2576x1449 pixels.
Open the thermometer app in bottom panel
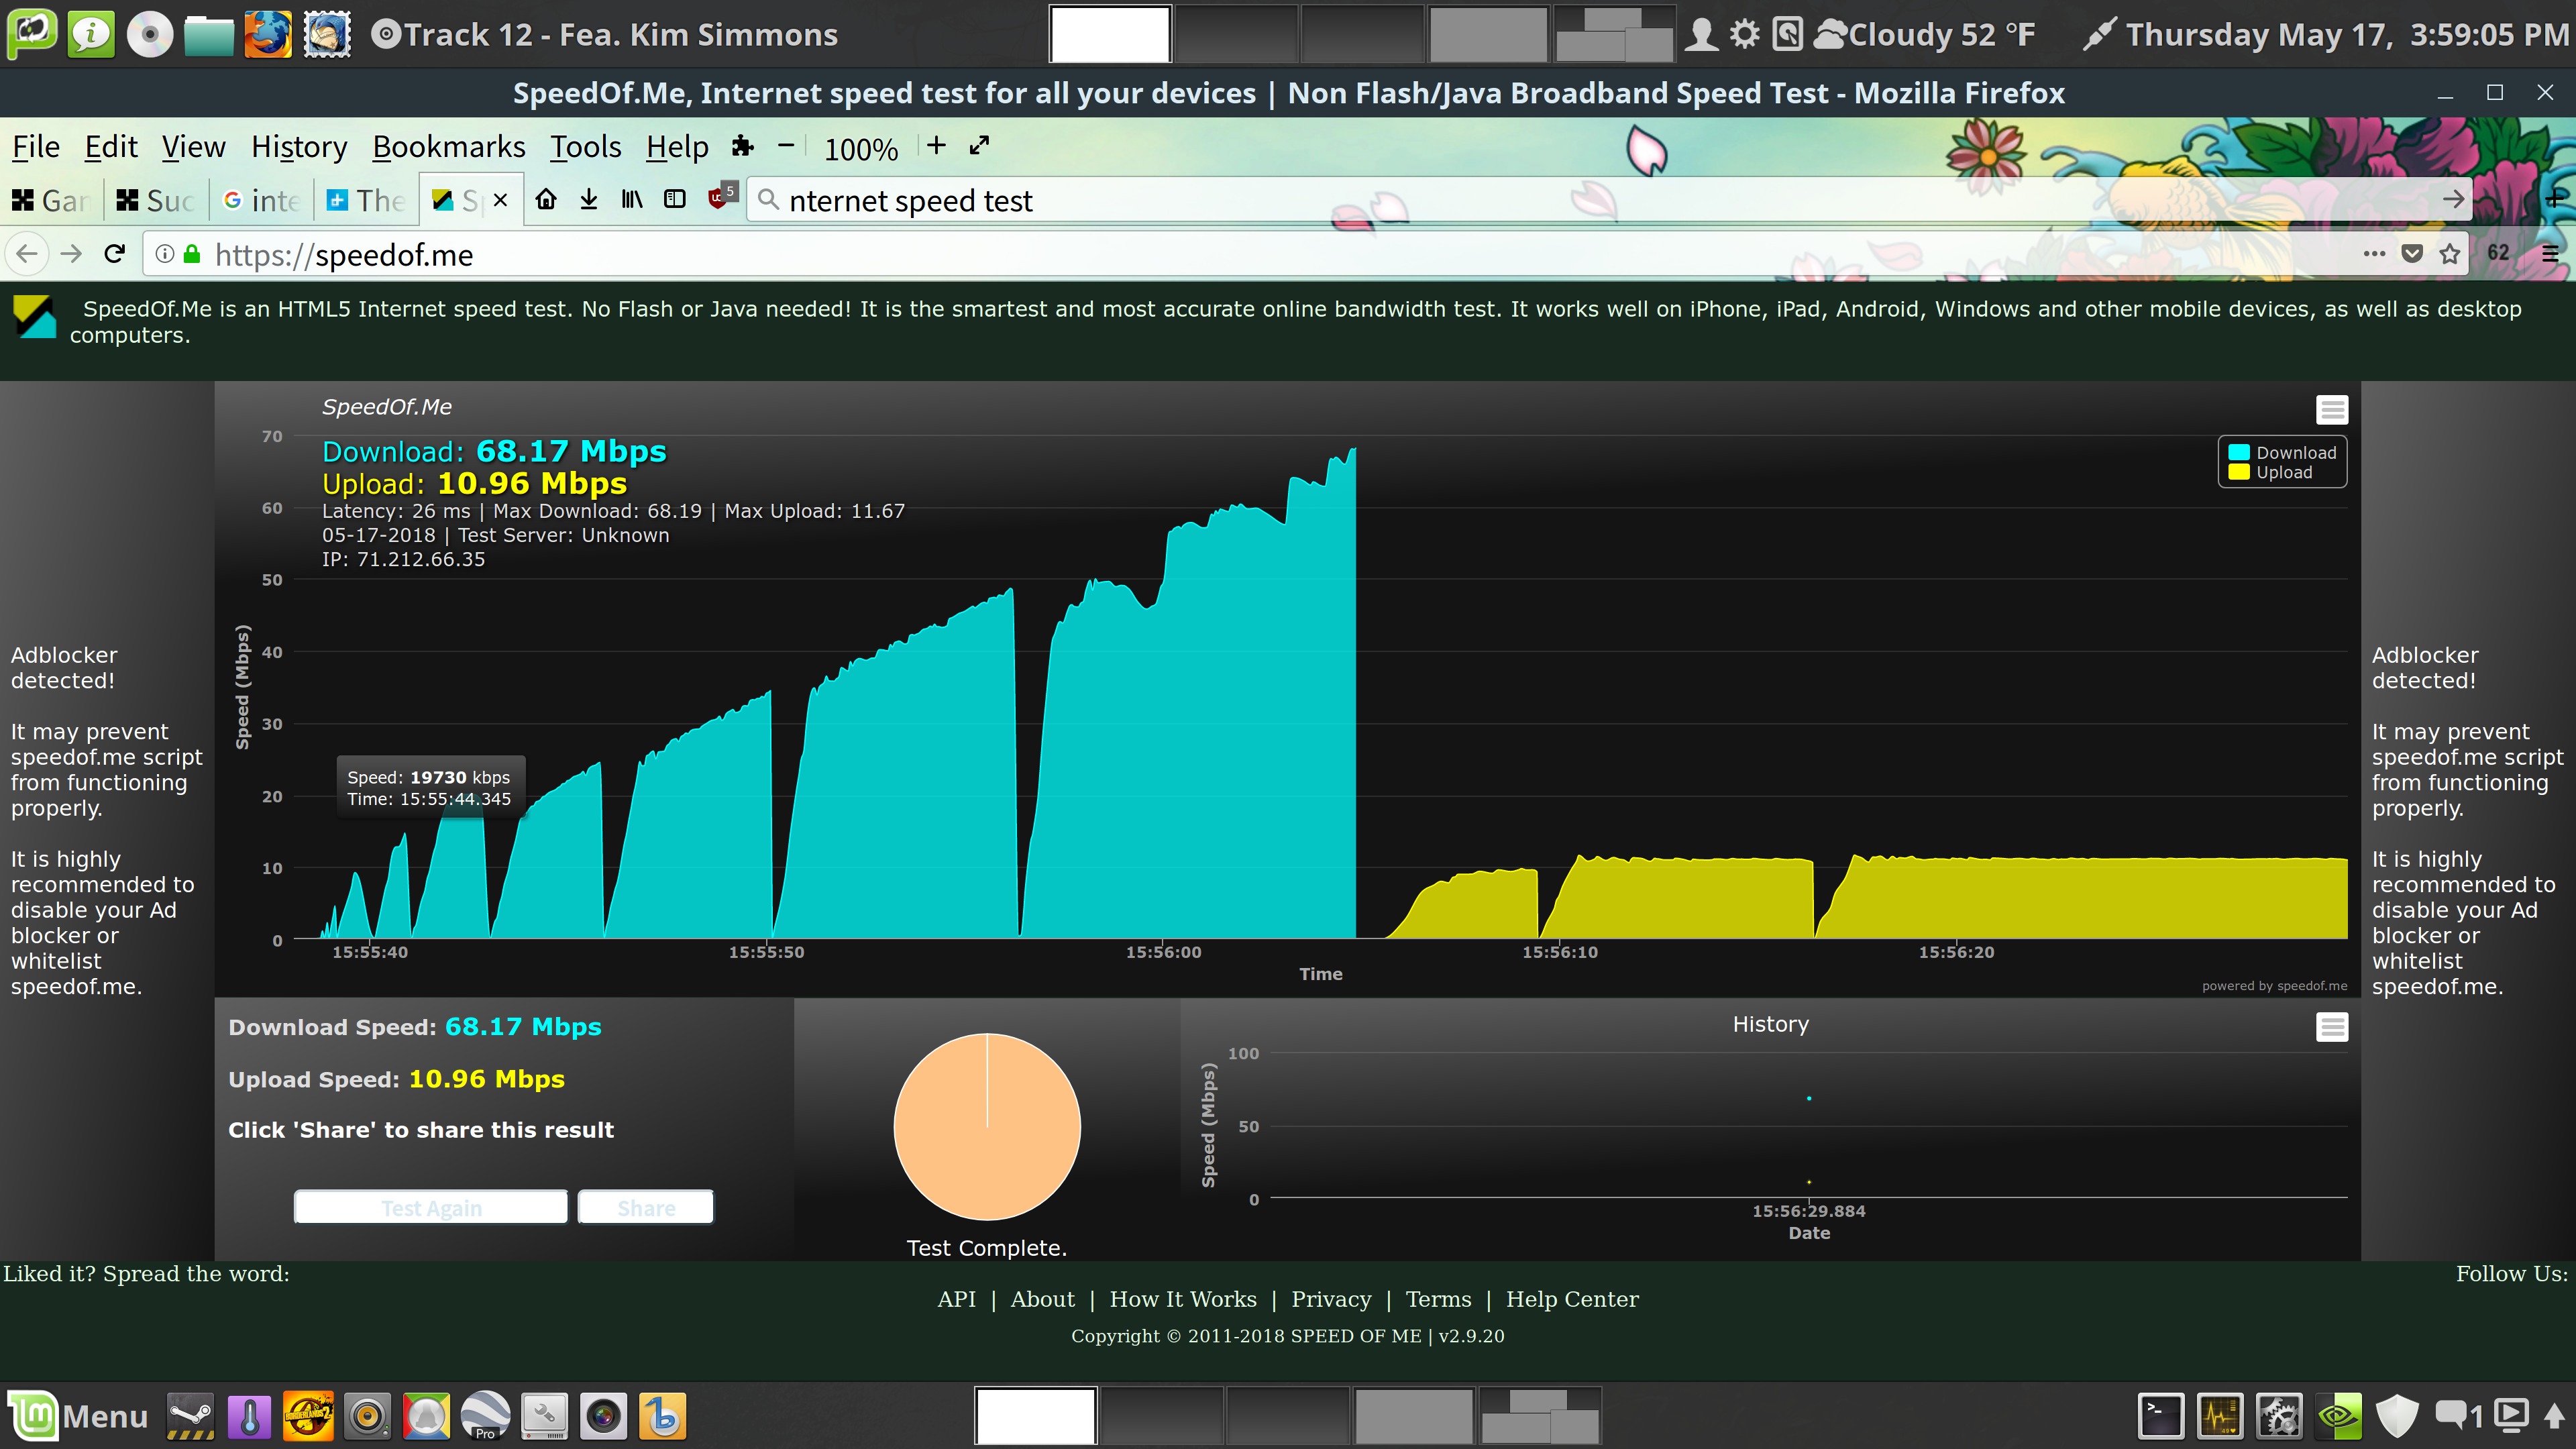(249, 1416)
